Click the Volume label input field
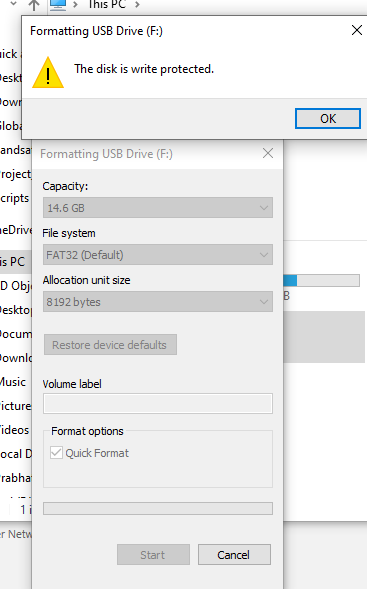The height and width of the screenshot is (589, 367). tap(158, 404)
